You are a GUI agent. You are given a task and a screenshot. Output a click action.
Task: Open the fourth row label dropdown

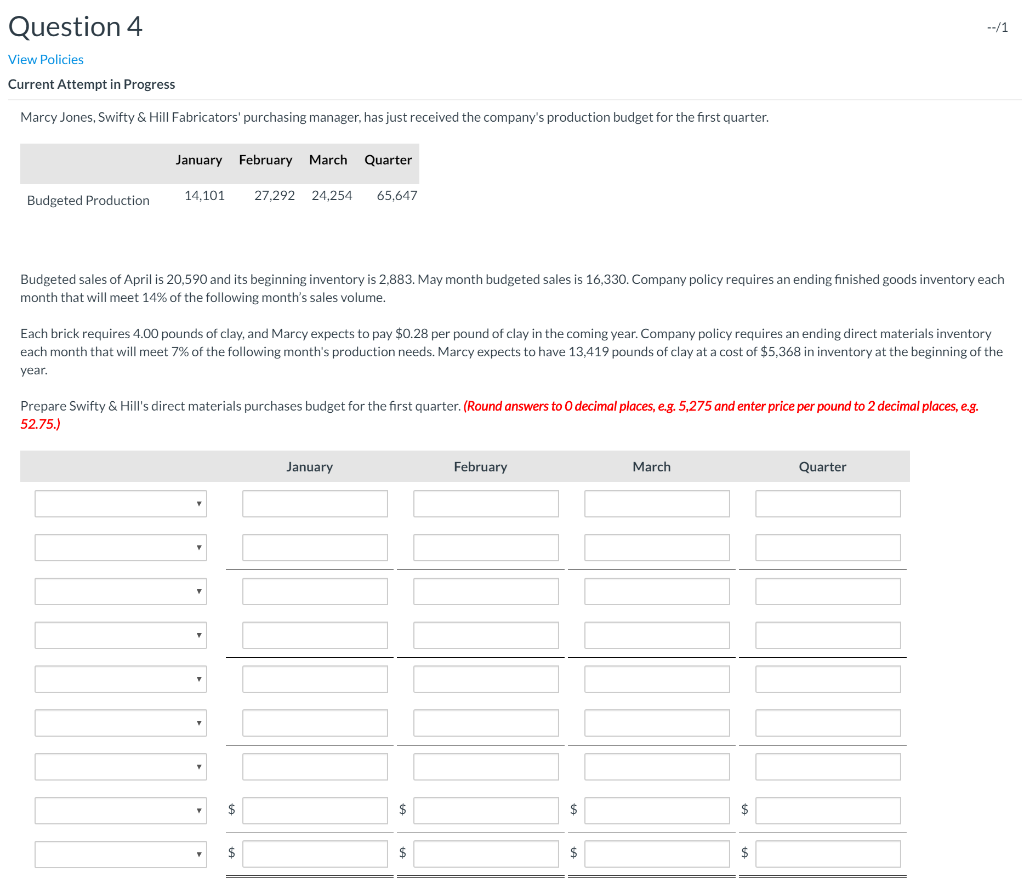click(x=120, y=635)
